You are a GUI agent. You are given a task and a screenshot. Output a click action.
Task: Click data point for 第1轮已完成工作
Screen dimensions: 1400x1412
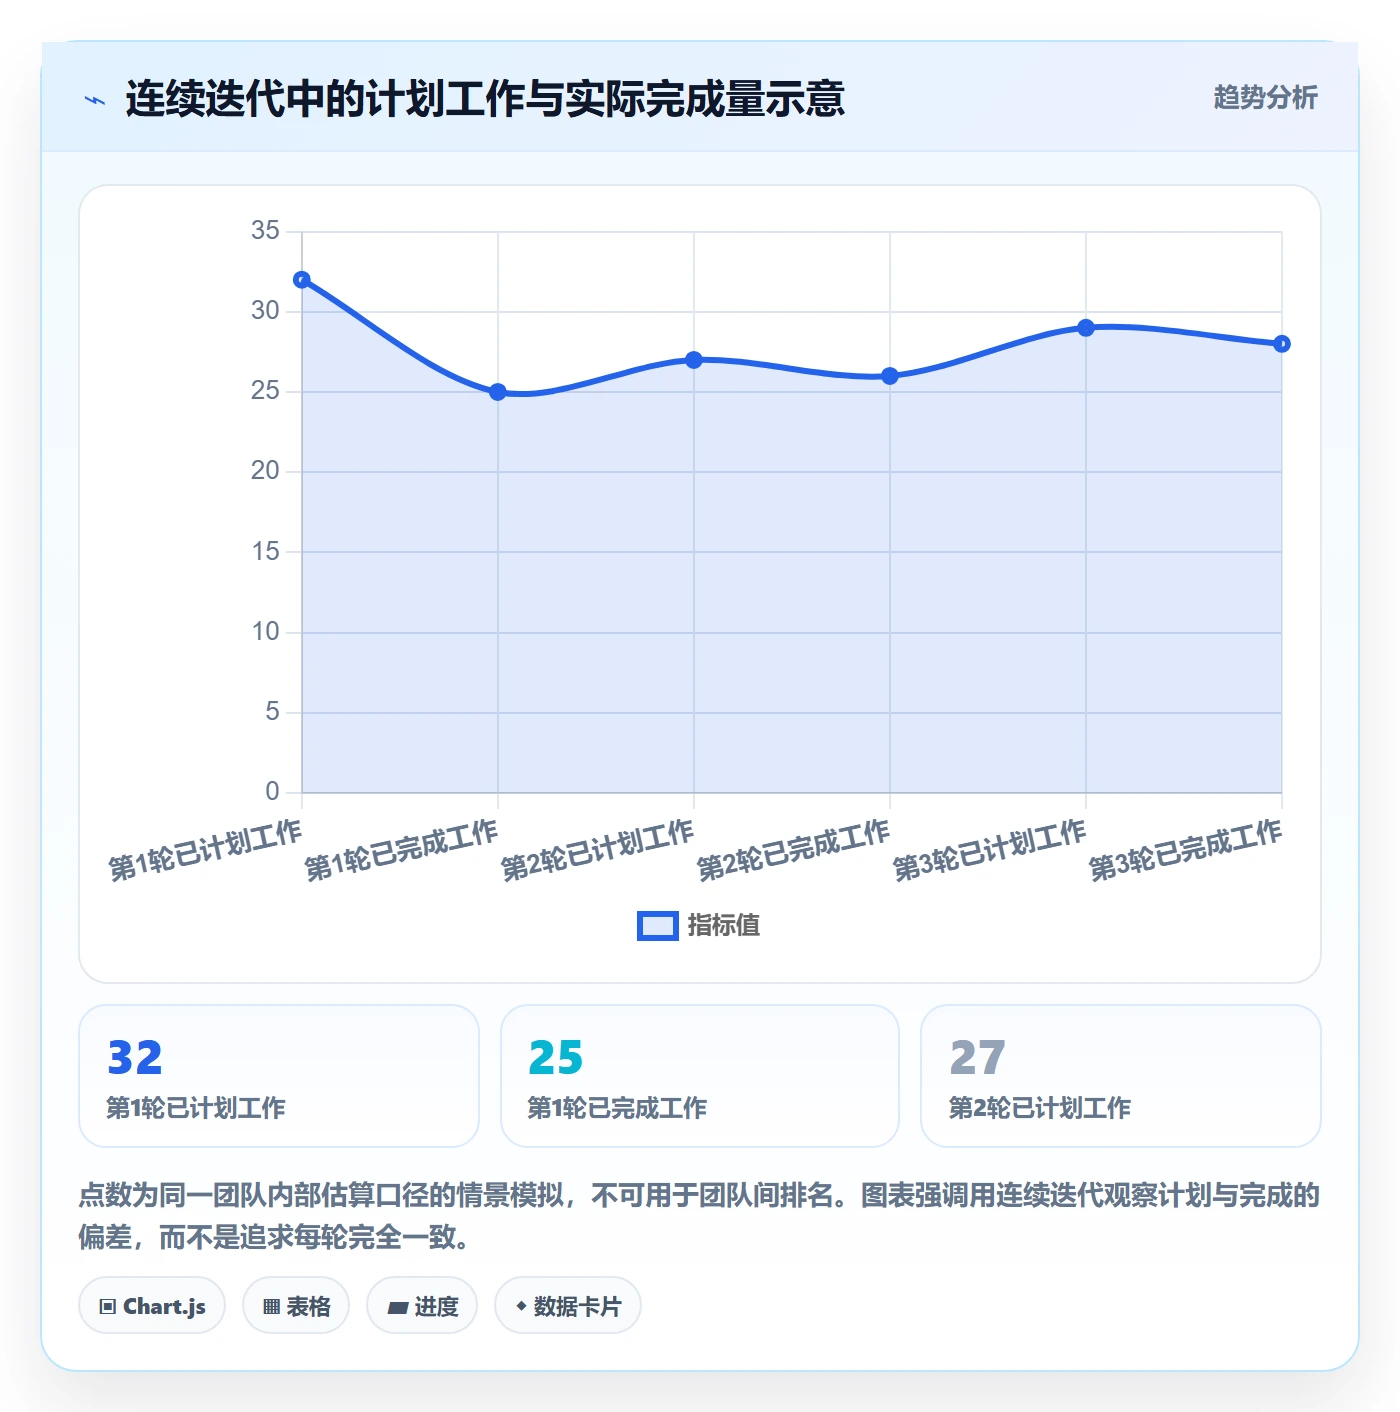[498, 392]
